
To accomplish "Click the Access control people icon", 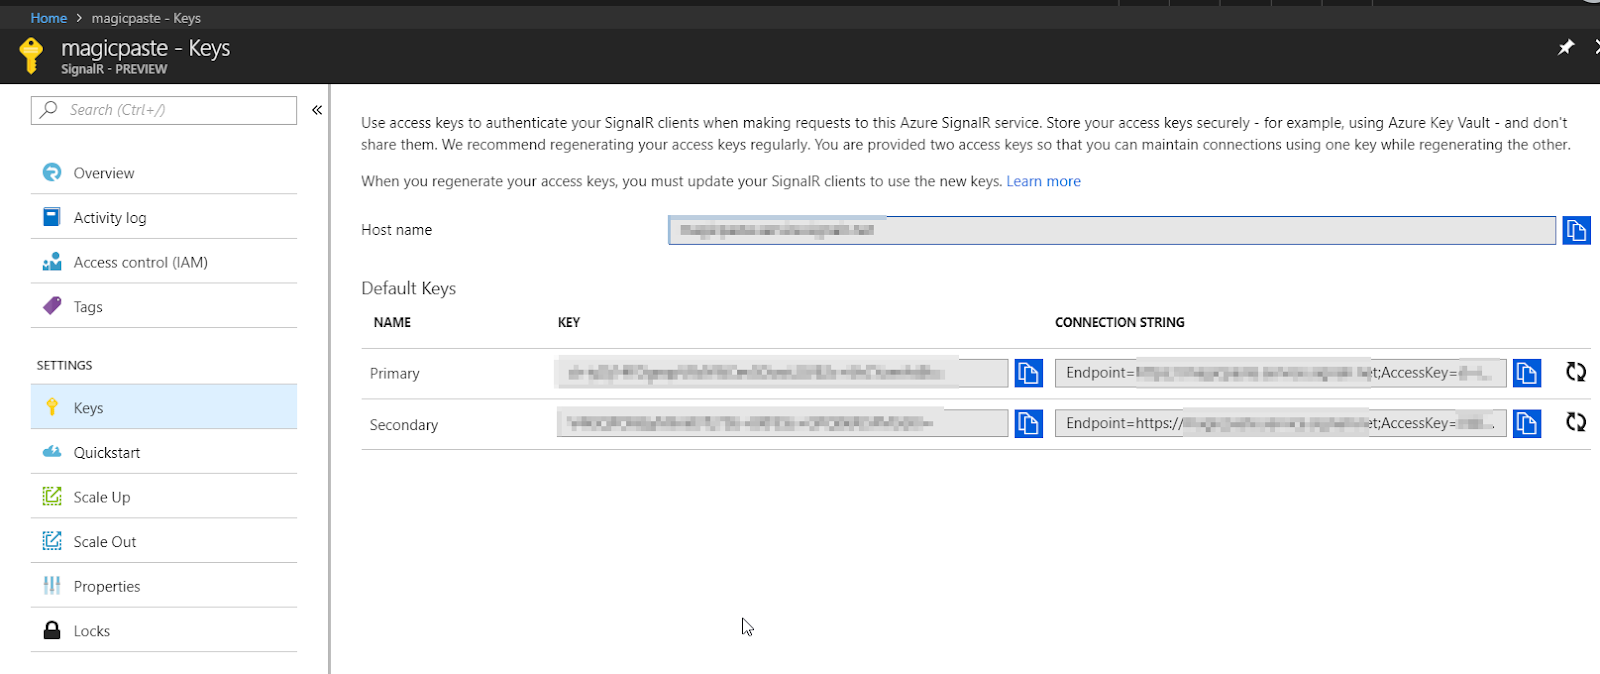I will [52, 261].
